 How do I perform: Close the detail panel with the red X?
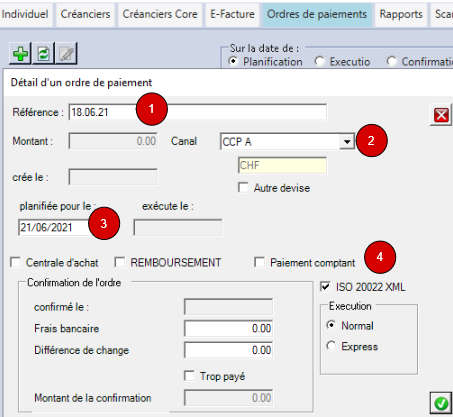[441, 115]
